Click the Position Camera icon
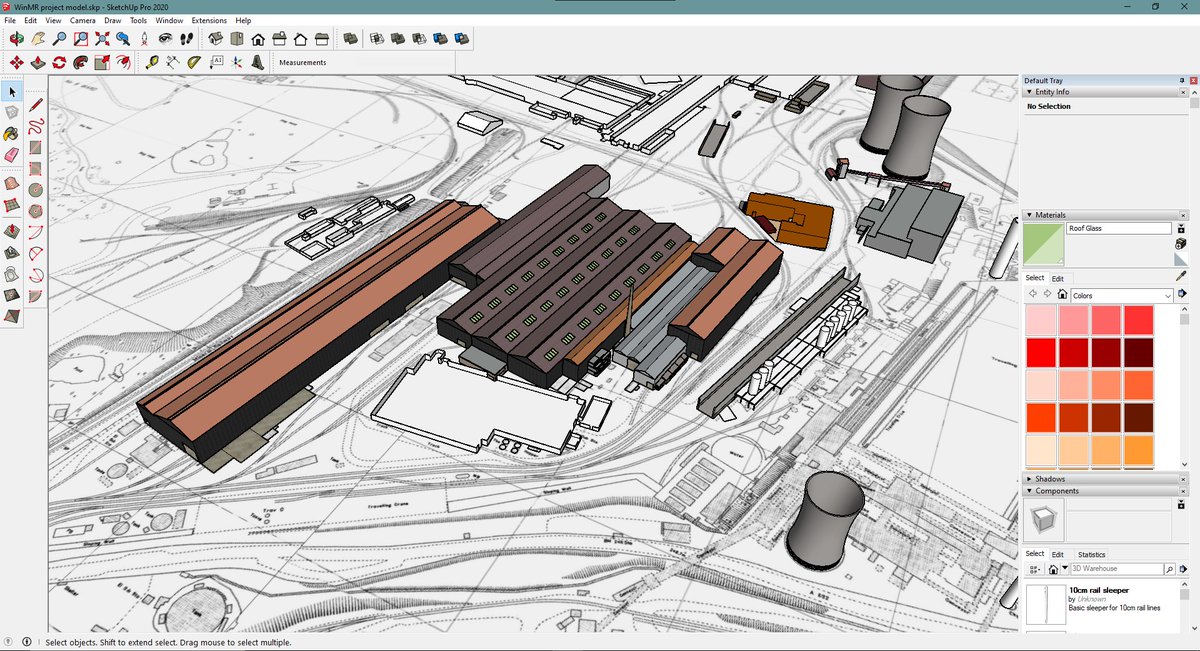The height and width of the screenshot is (651, 1200). click(144, 39)
